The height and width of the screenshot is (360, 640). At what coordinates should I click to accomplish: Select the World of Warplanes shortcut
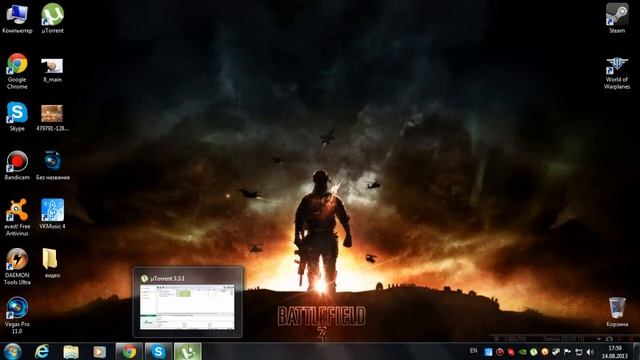[x=617, y=73]
